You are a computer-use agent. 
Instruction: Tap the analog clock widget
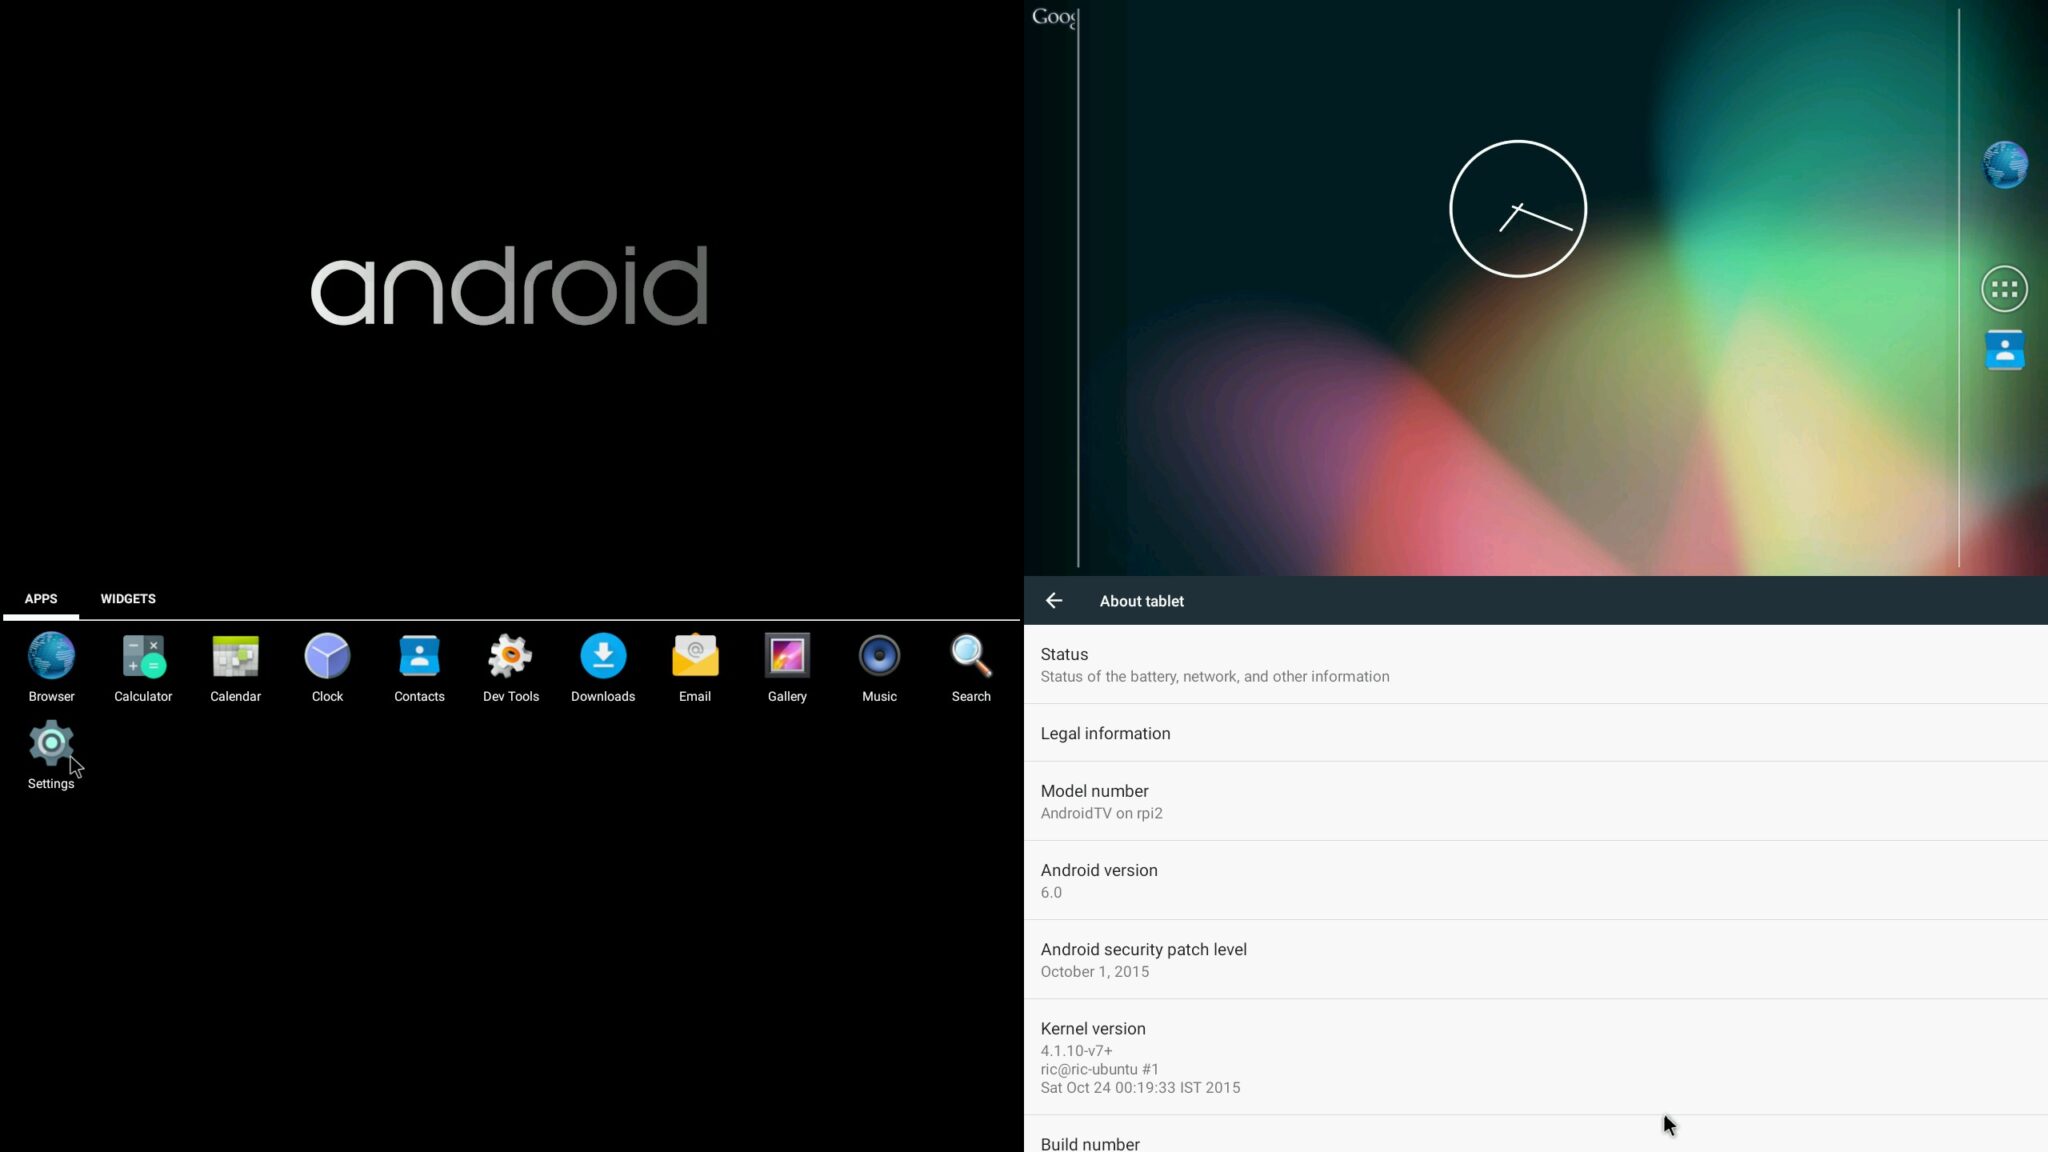1517,209
